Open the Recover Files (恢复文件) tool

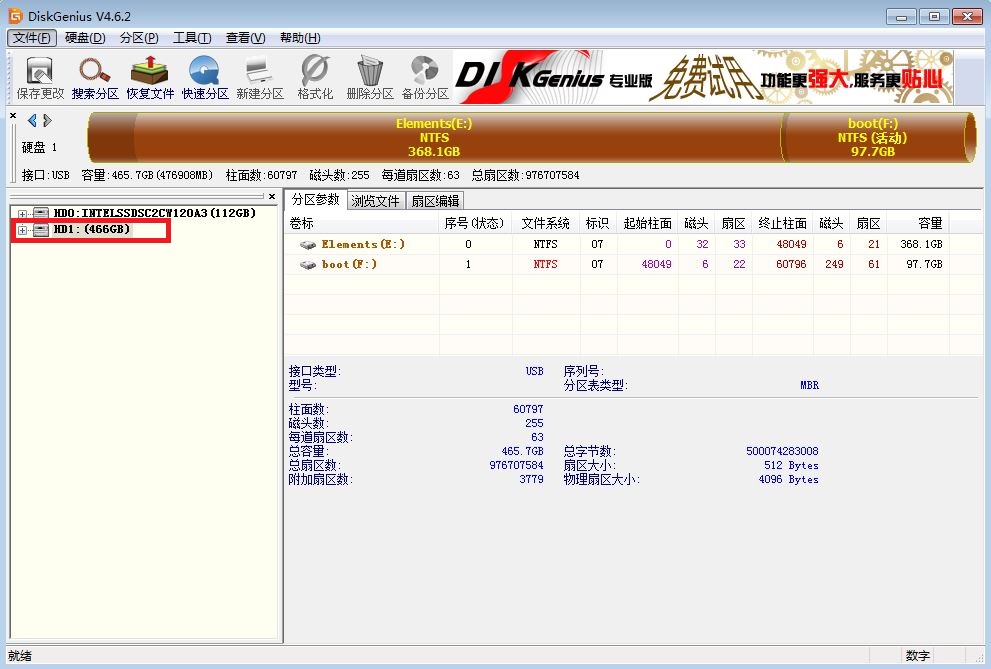pyautogui.click(x=150, y=78)
